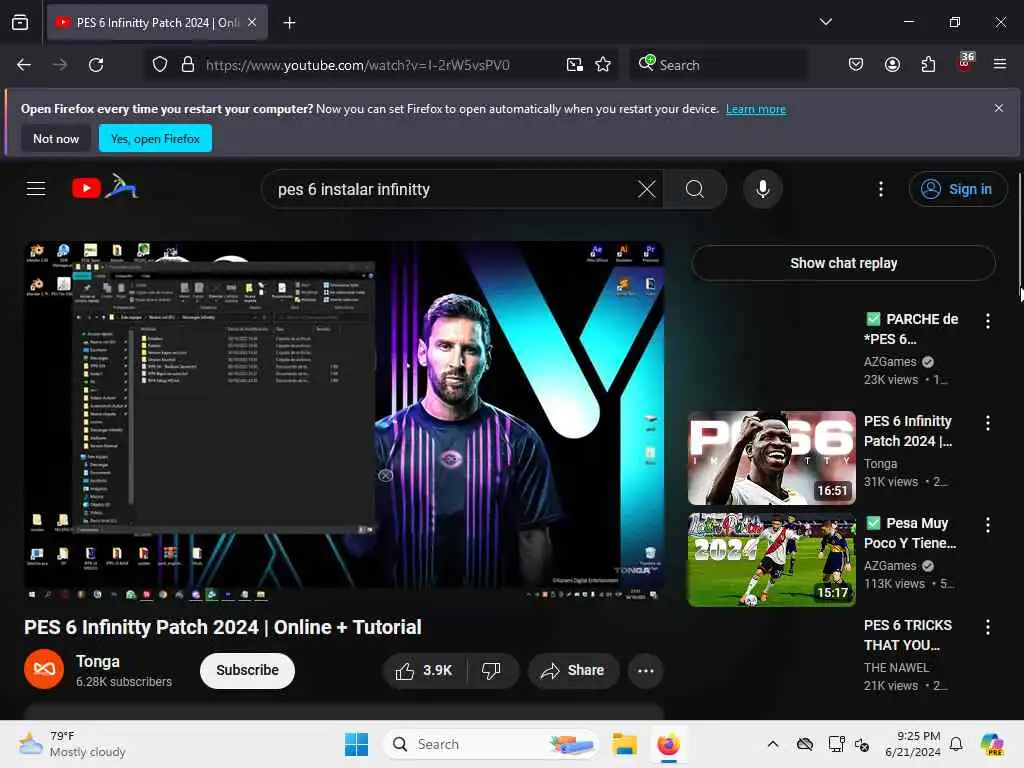Click the Show chat replay button

pos(843,263)
